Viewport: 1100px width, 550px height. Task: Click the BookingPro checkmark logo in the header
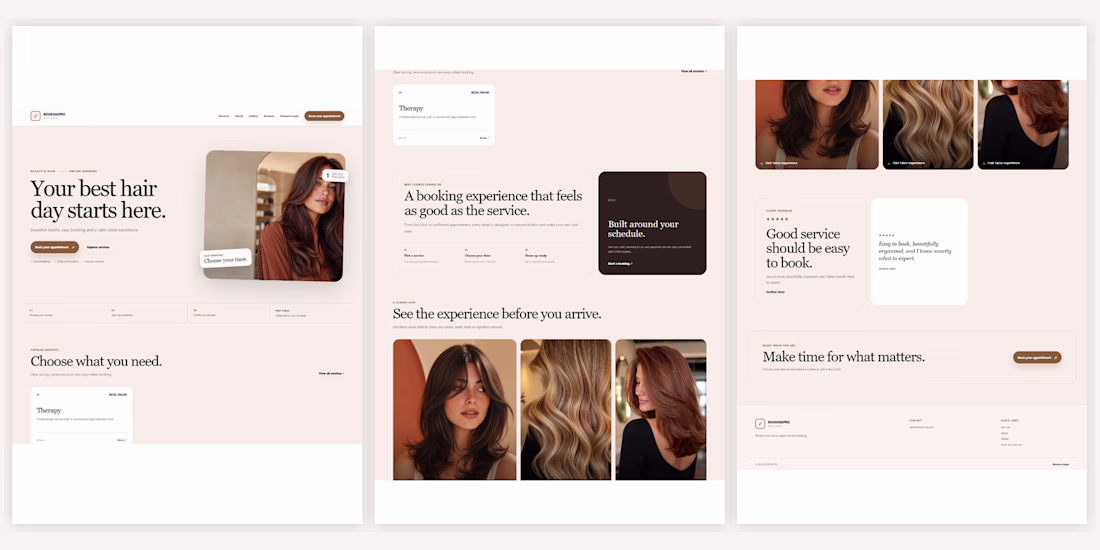tap(35, 116)
